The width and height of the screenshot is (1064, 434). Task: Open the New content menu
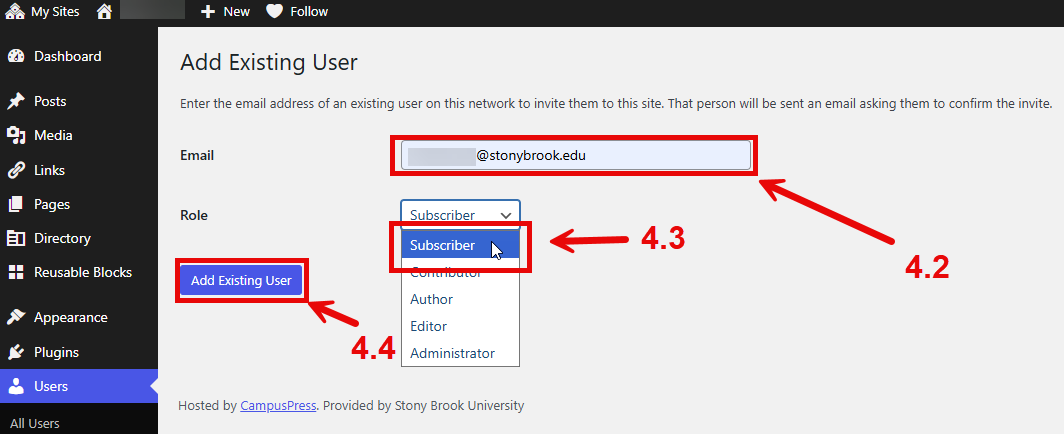(225, 12)
